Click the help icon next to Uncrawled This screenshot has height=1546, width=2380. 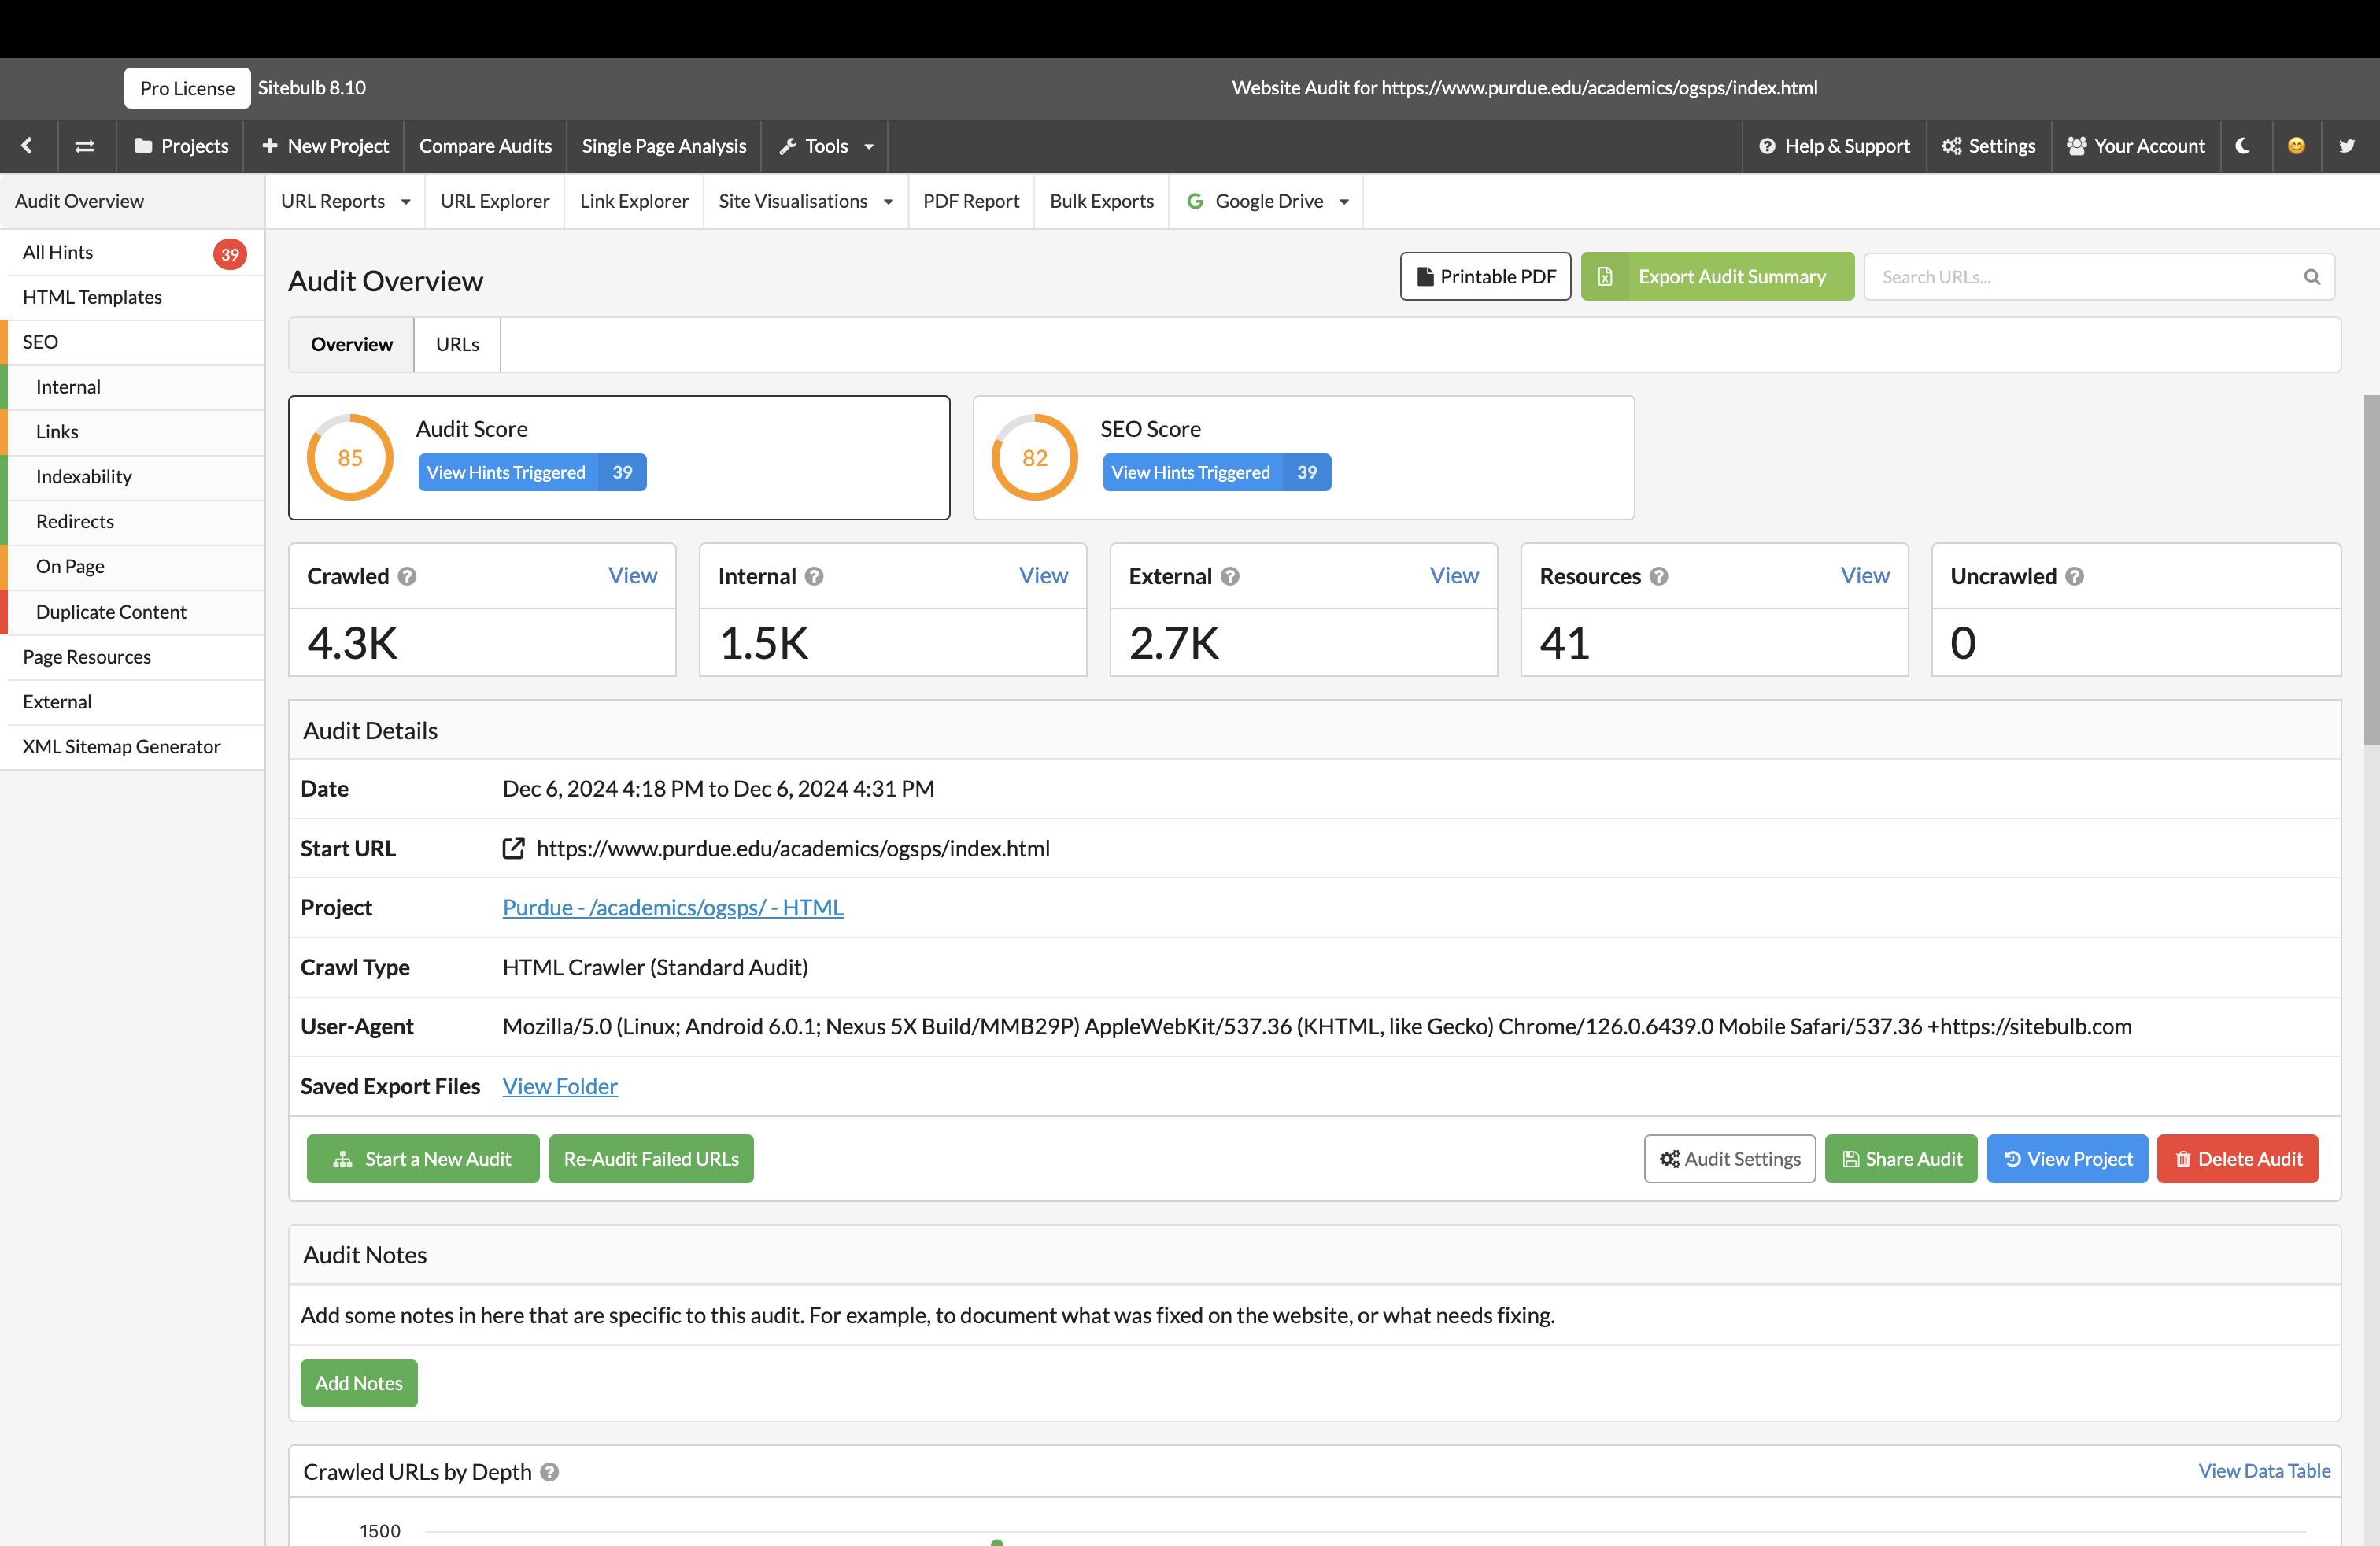[x=2074, y=576]
